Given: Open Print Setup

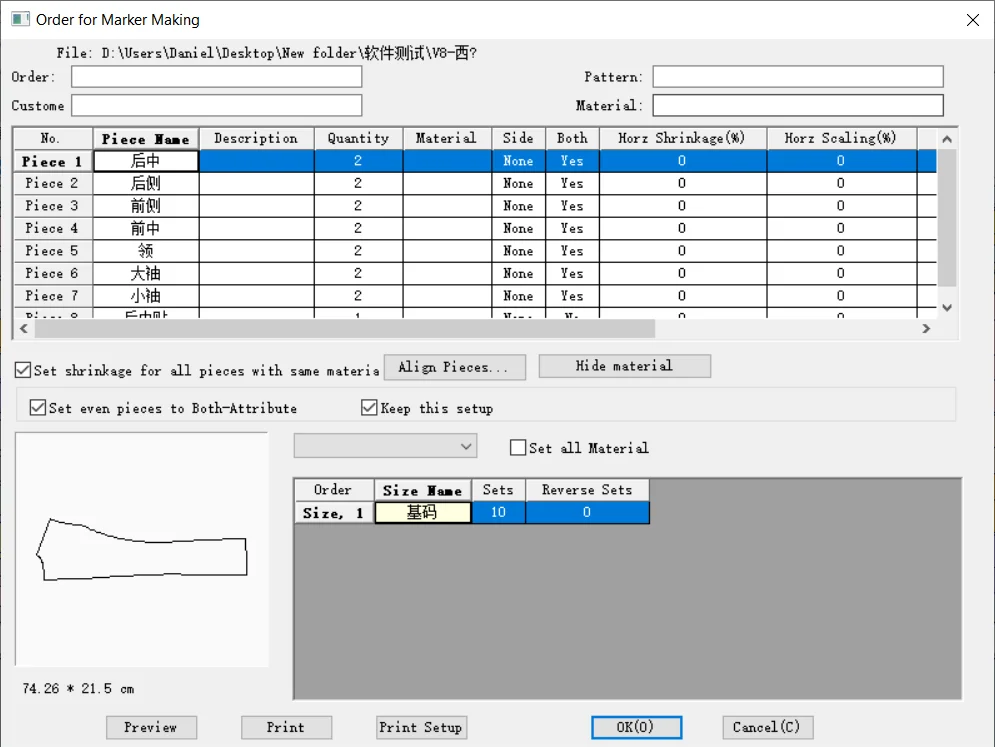Looking at the screenshot, I should tap(421, 727).
